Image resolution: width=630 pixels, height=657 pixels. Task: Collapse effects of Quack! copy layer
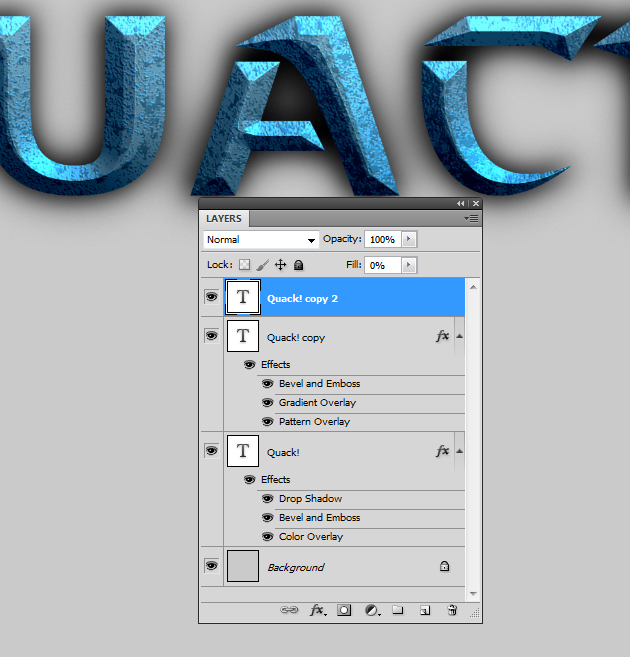point(459,337)
